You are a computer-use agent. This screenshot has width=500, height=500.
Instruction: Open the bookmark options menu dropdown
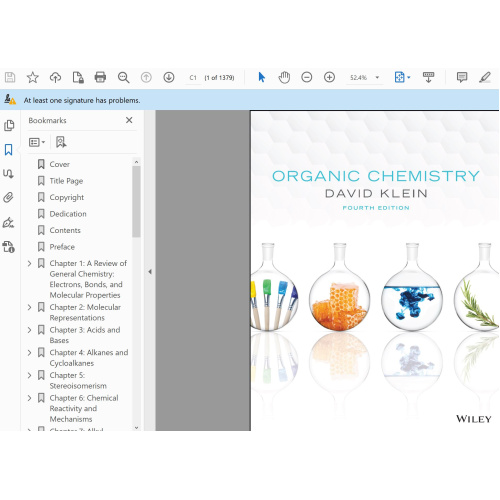coord(37,142)
